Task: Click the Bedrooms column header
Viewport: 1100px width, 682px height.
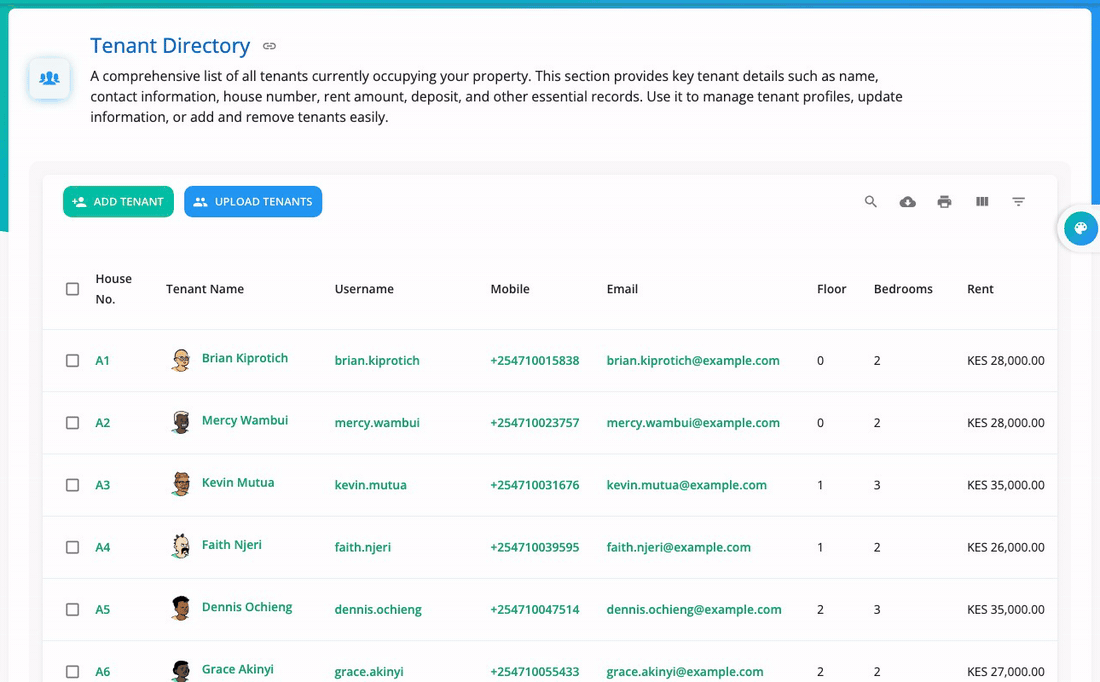Action: click(903, 289)
